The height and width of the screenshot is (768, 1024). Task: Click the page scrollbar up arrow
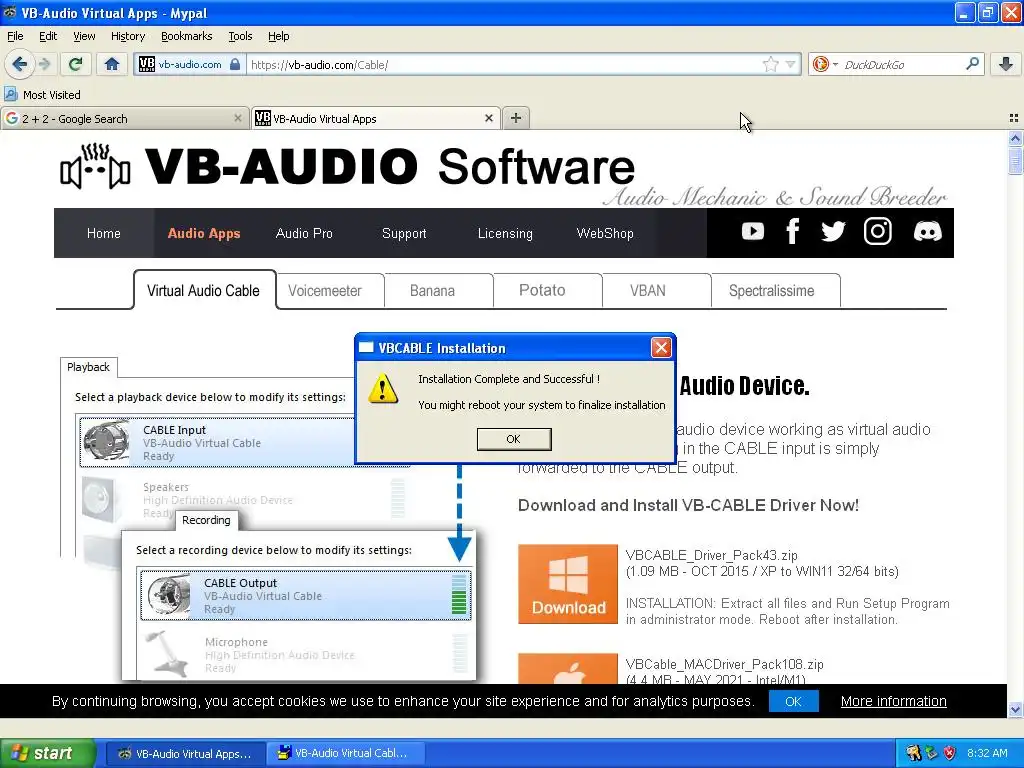tap(1015, 138)
